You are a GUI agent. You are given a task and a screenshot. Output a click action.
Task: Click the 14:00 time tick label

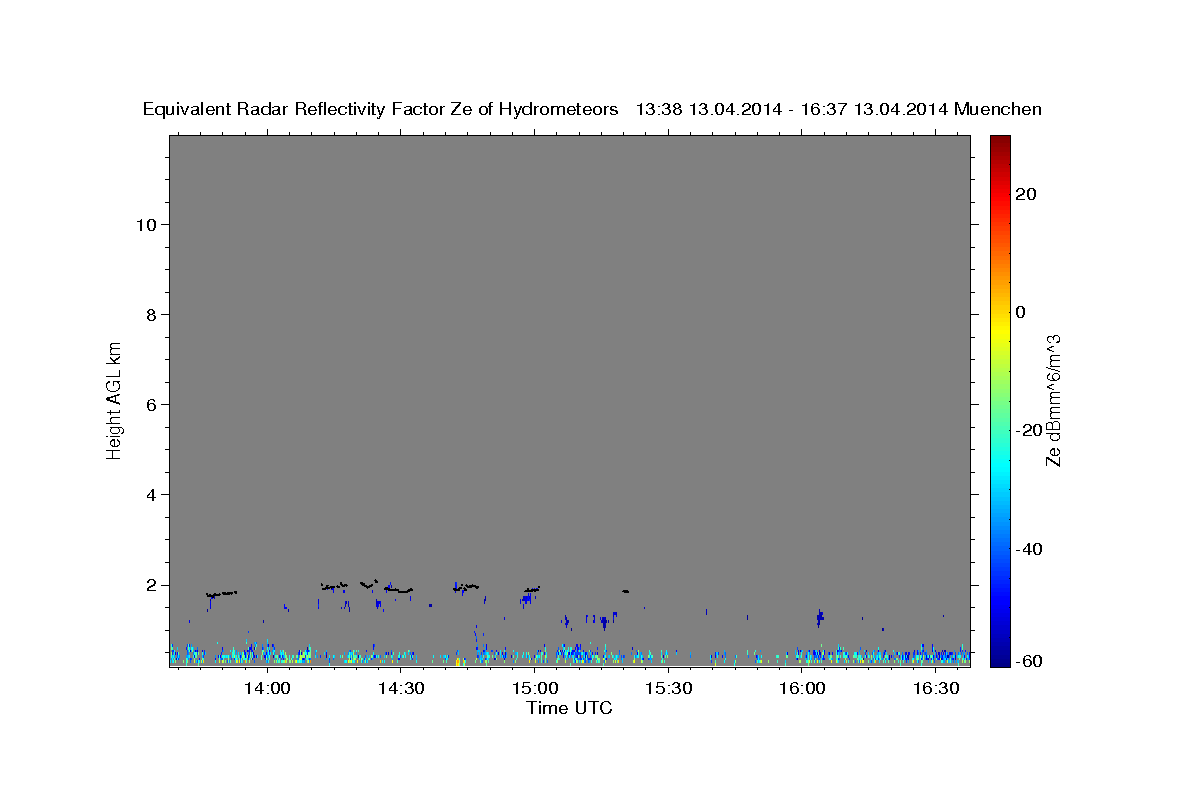(x=268, y=688)
